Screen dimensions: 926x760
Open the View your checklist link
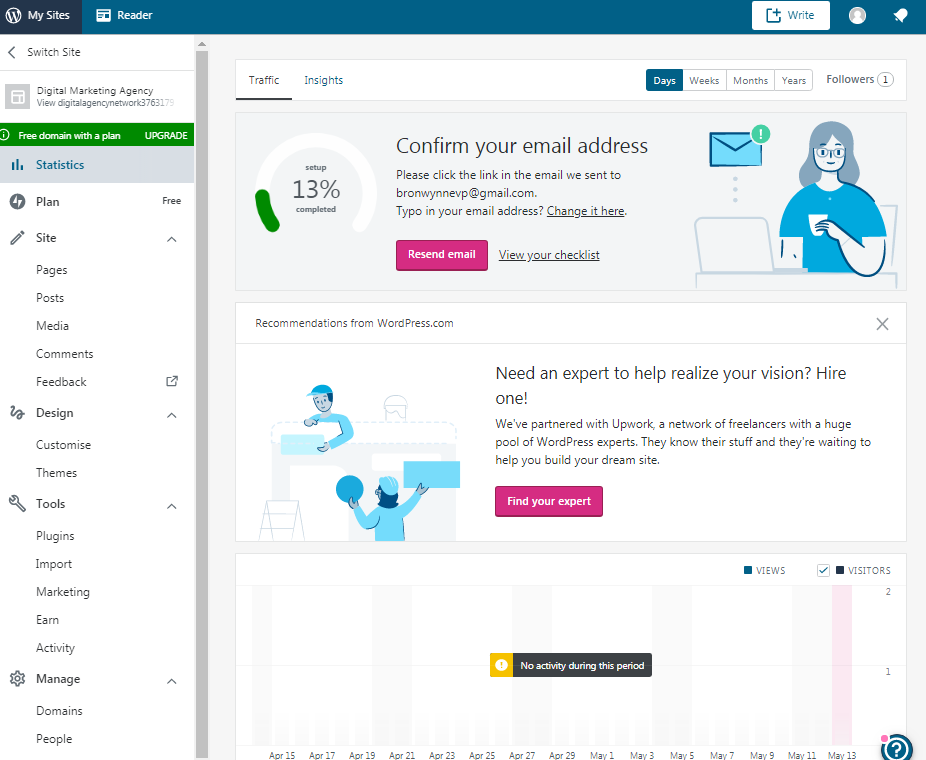tap(549, 255)
